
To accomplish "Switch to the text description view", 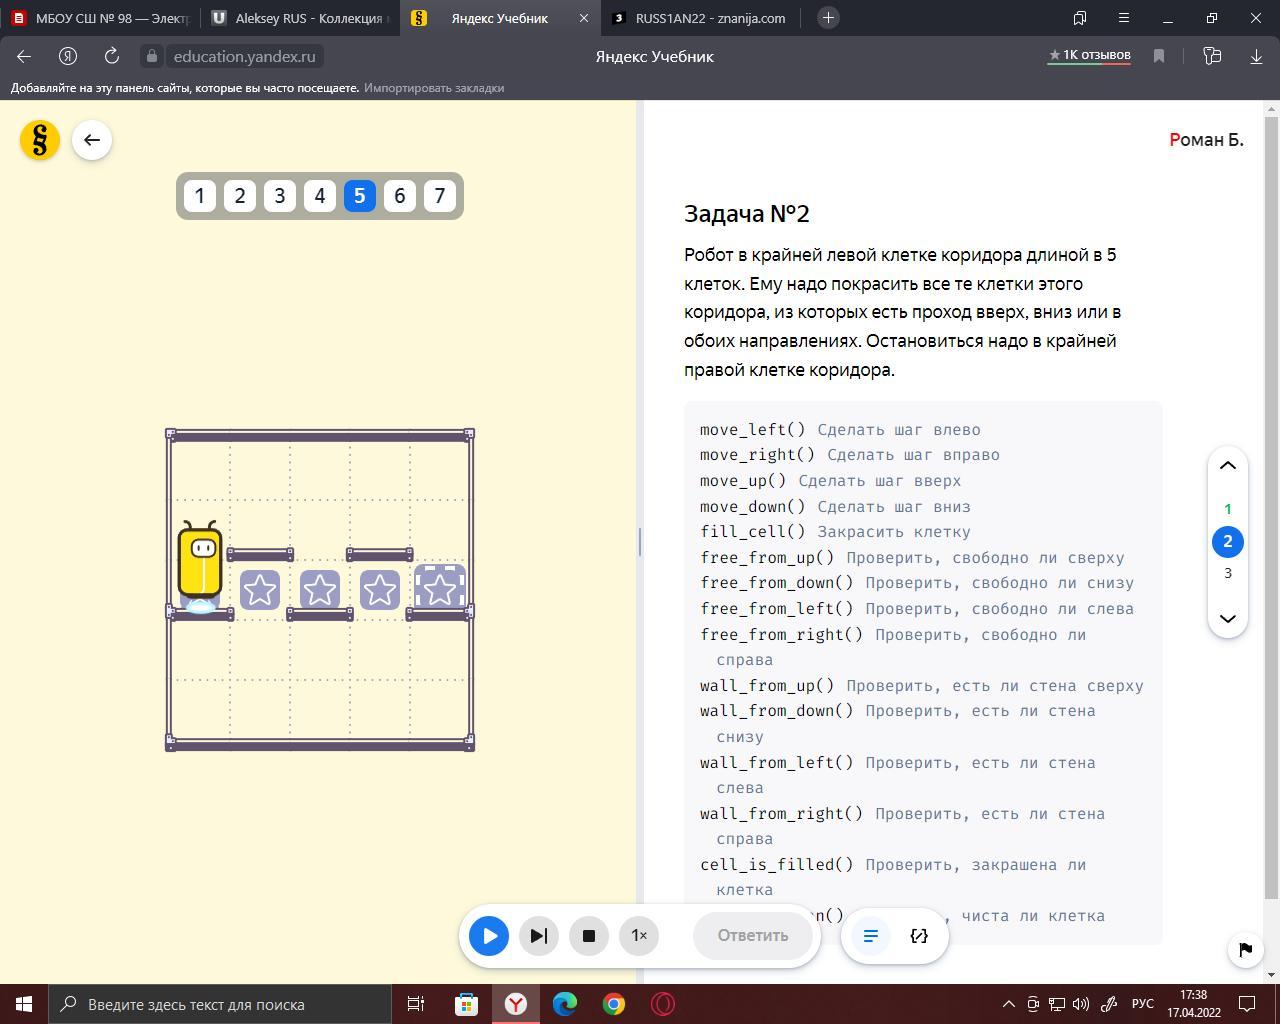I will click(871, 936).
